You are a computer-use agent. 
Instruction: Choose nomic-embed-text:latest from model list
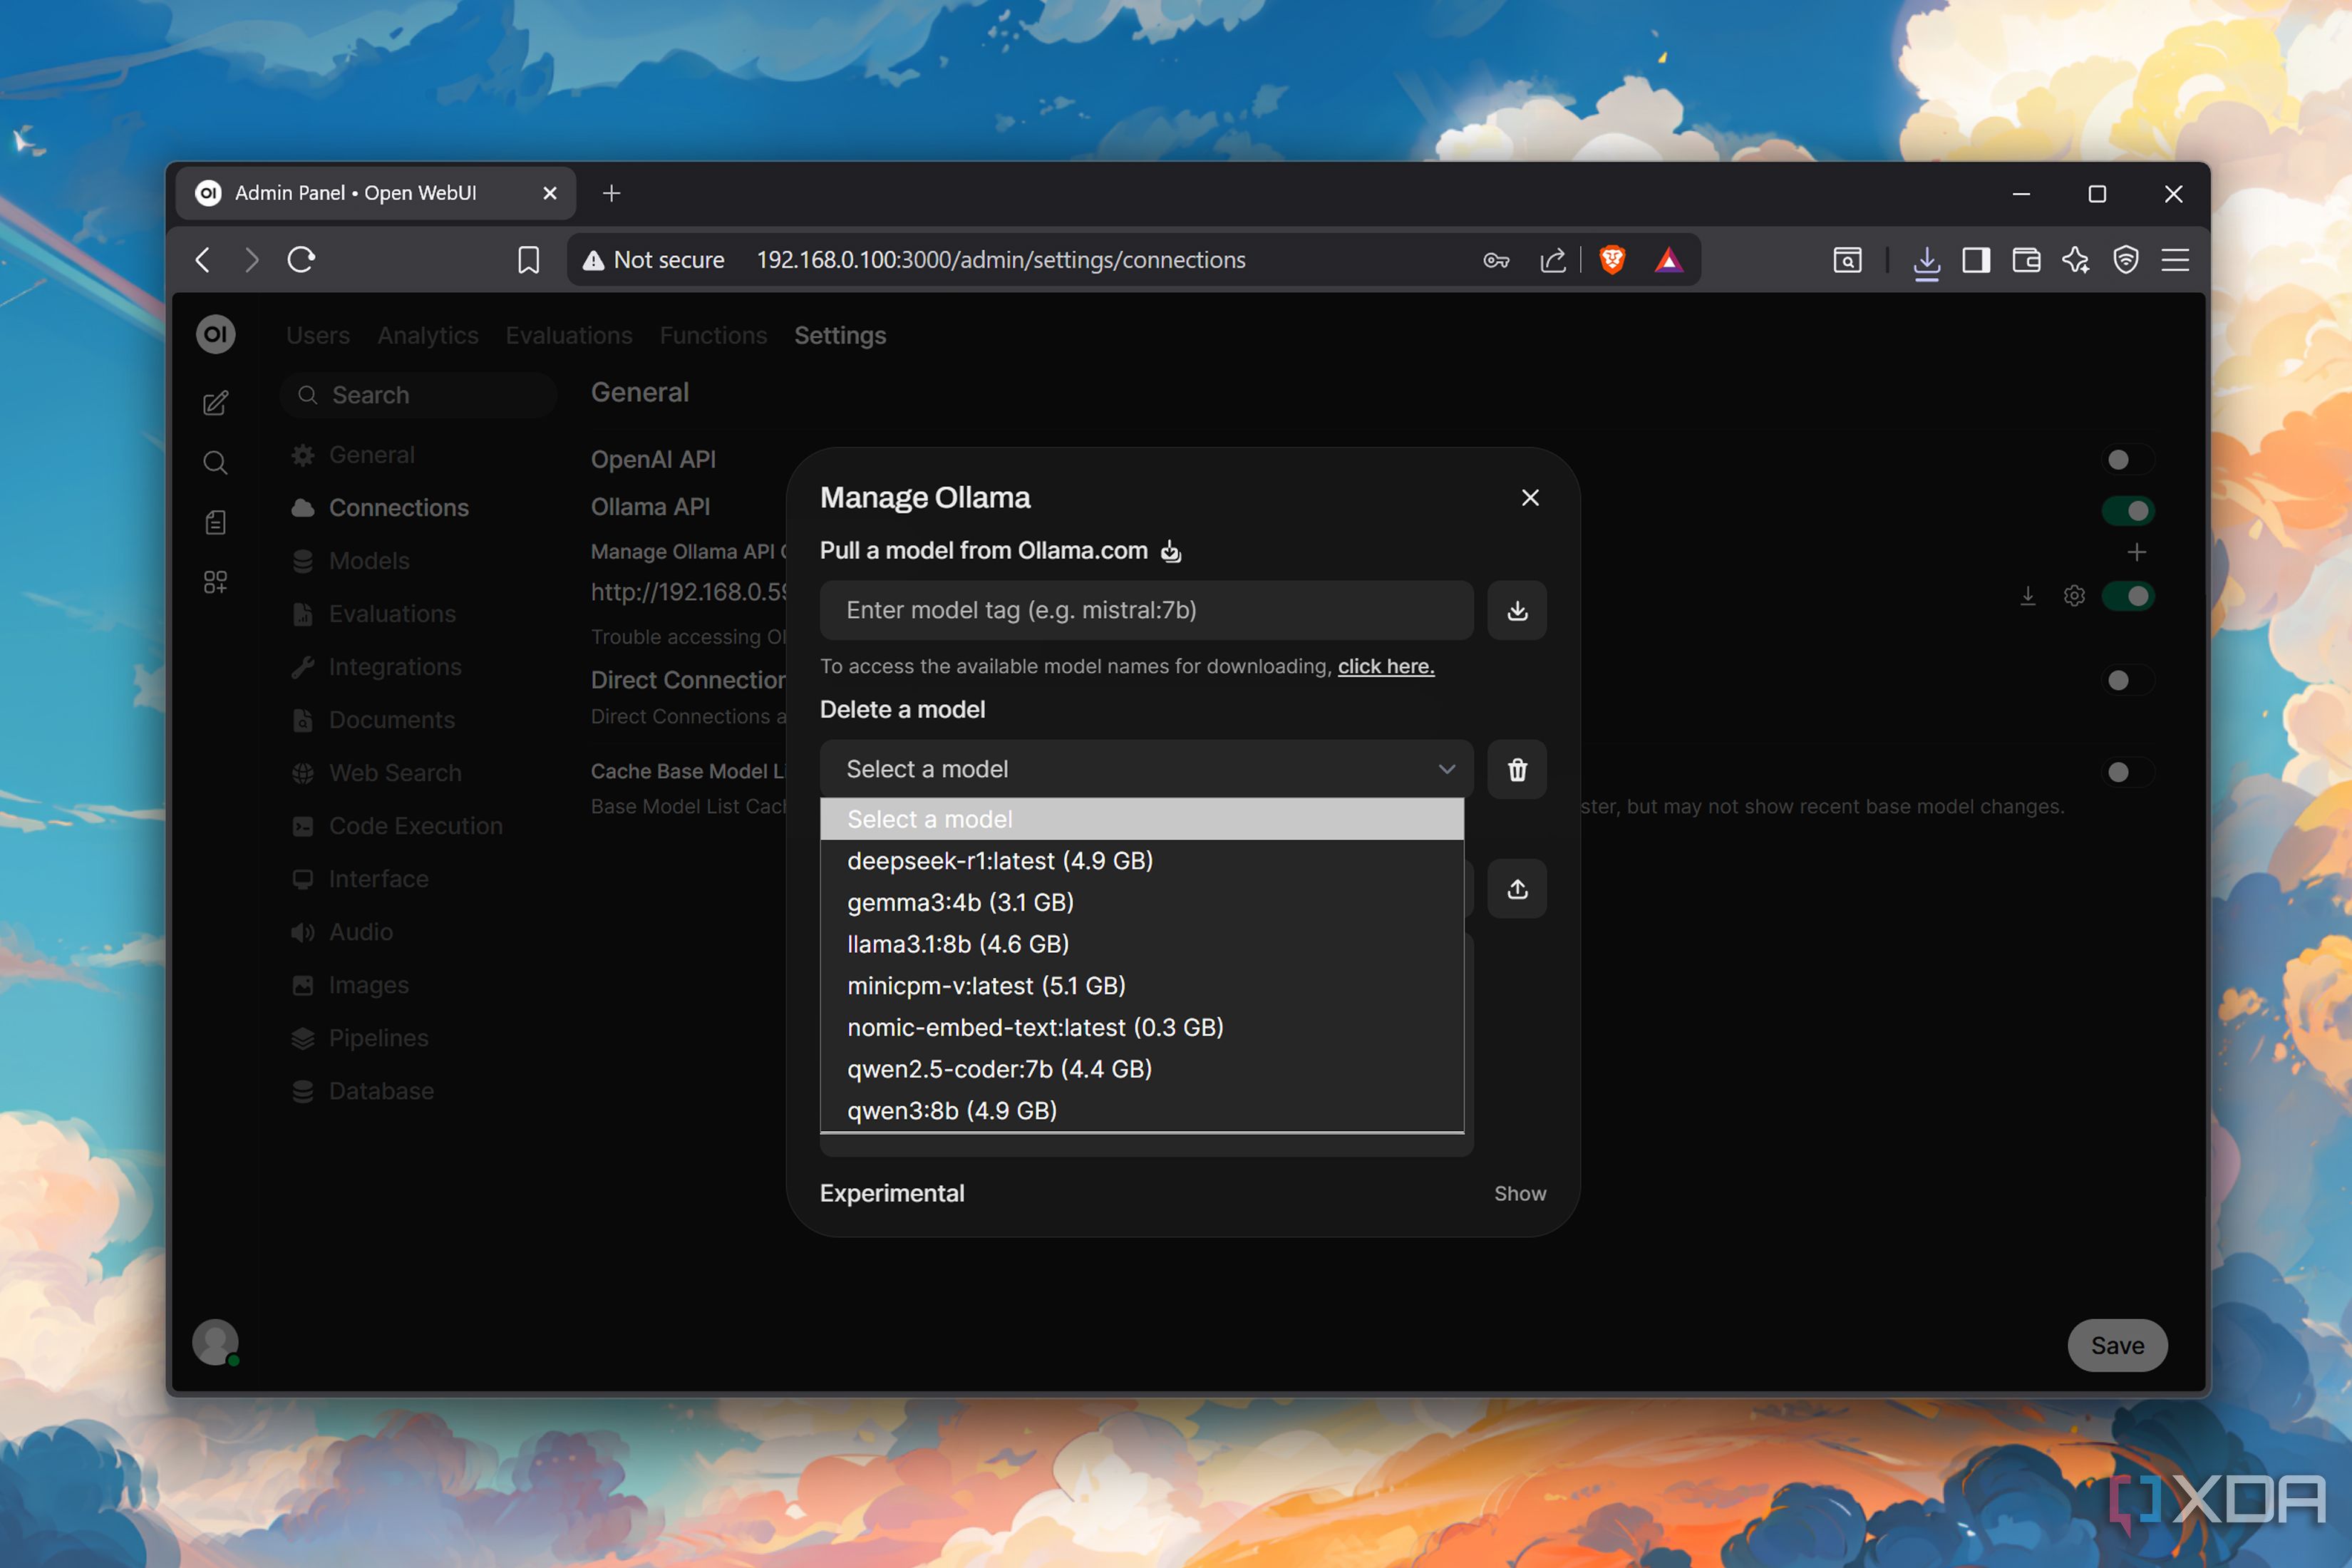1142,1027
